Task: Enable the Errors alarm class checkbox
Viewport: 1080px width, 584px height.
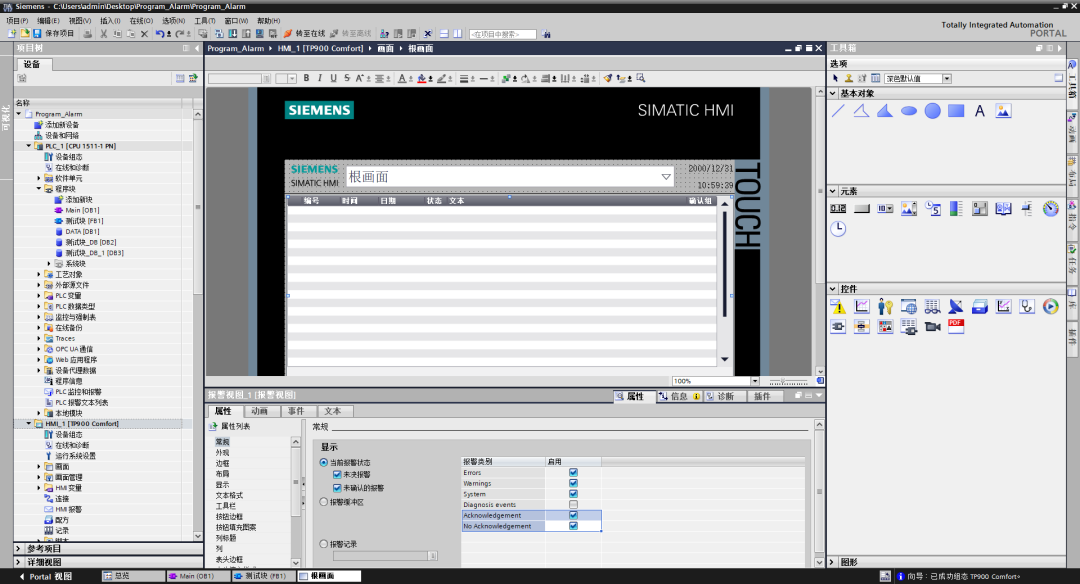Action: [573, 472]
